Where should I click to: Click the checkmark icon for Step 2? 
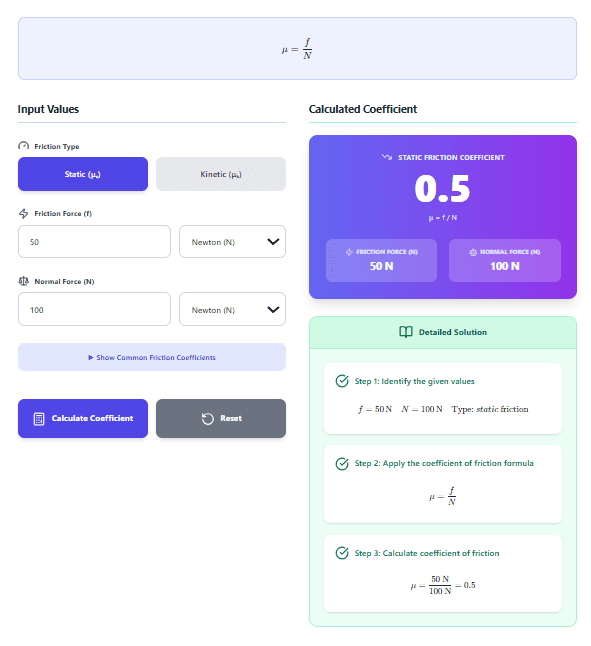(x=342, y=463)
